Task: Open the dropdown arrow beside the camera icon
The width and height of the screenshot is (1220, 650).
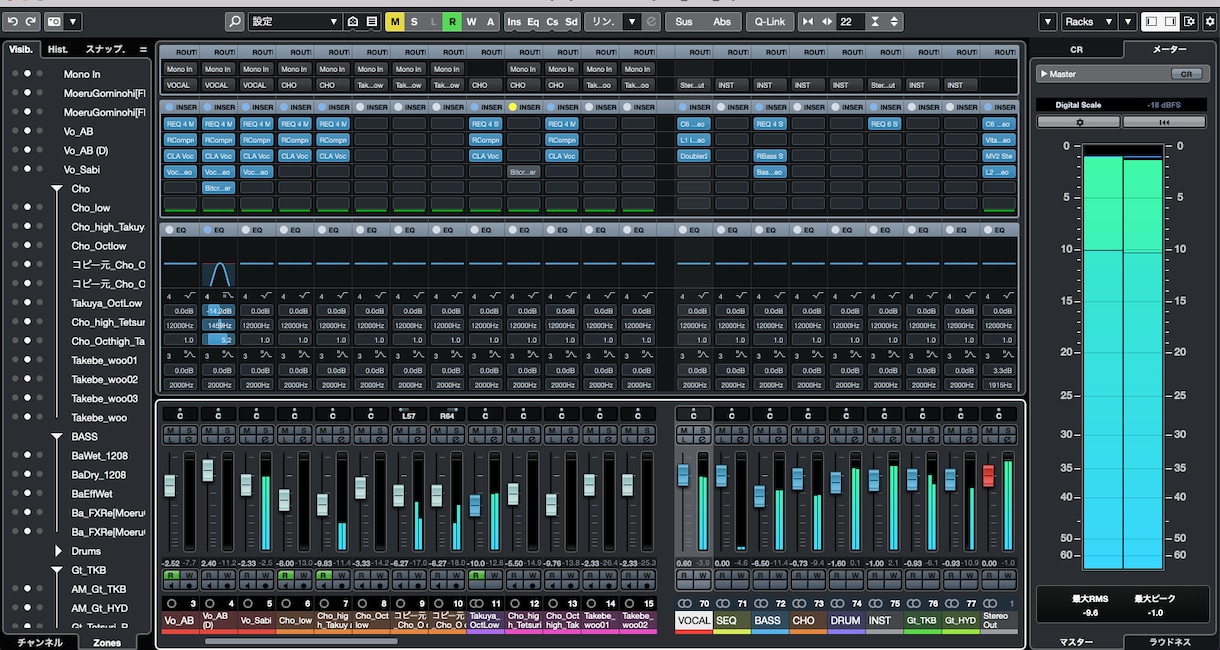Action: (x=74, y=21)
